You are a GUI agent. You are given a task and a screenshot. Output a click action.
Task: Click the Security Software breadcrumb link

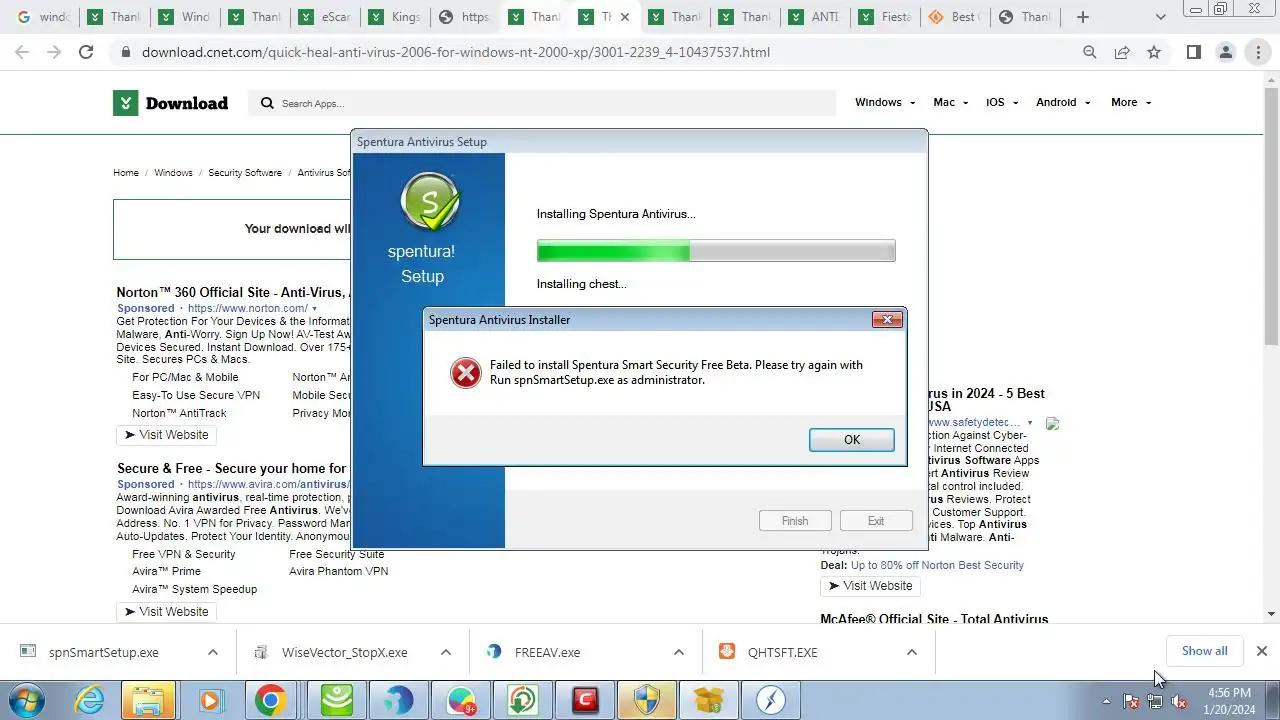pyautogui.click(x=245, y=173)
